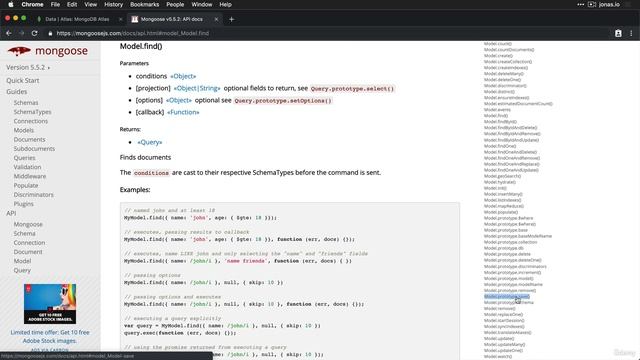Open Quick Start in the sidebar
The width and height of the screenshot is (640, 360).
coord(22,80)
